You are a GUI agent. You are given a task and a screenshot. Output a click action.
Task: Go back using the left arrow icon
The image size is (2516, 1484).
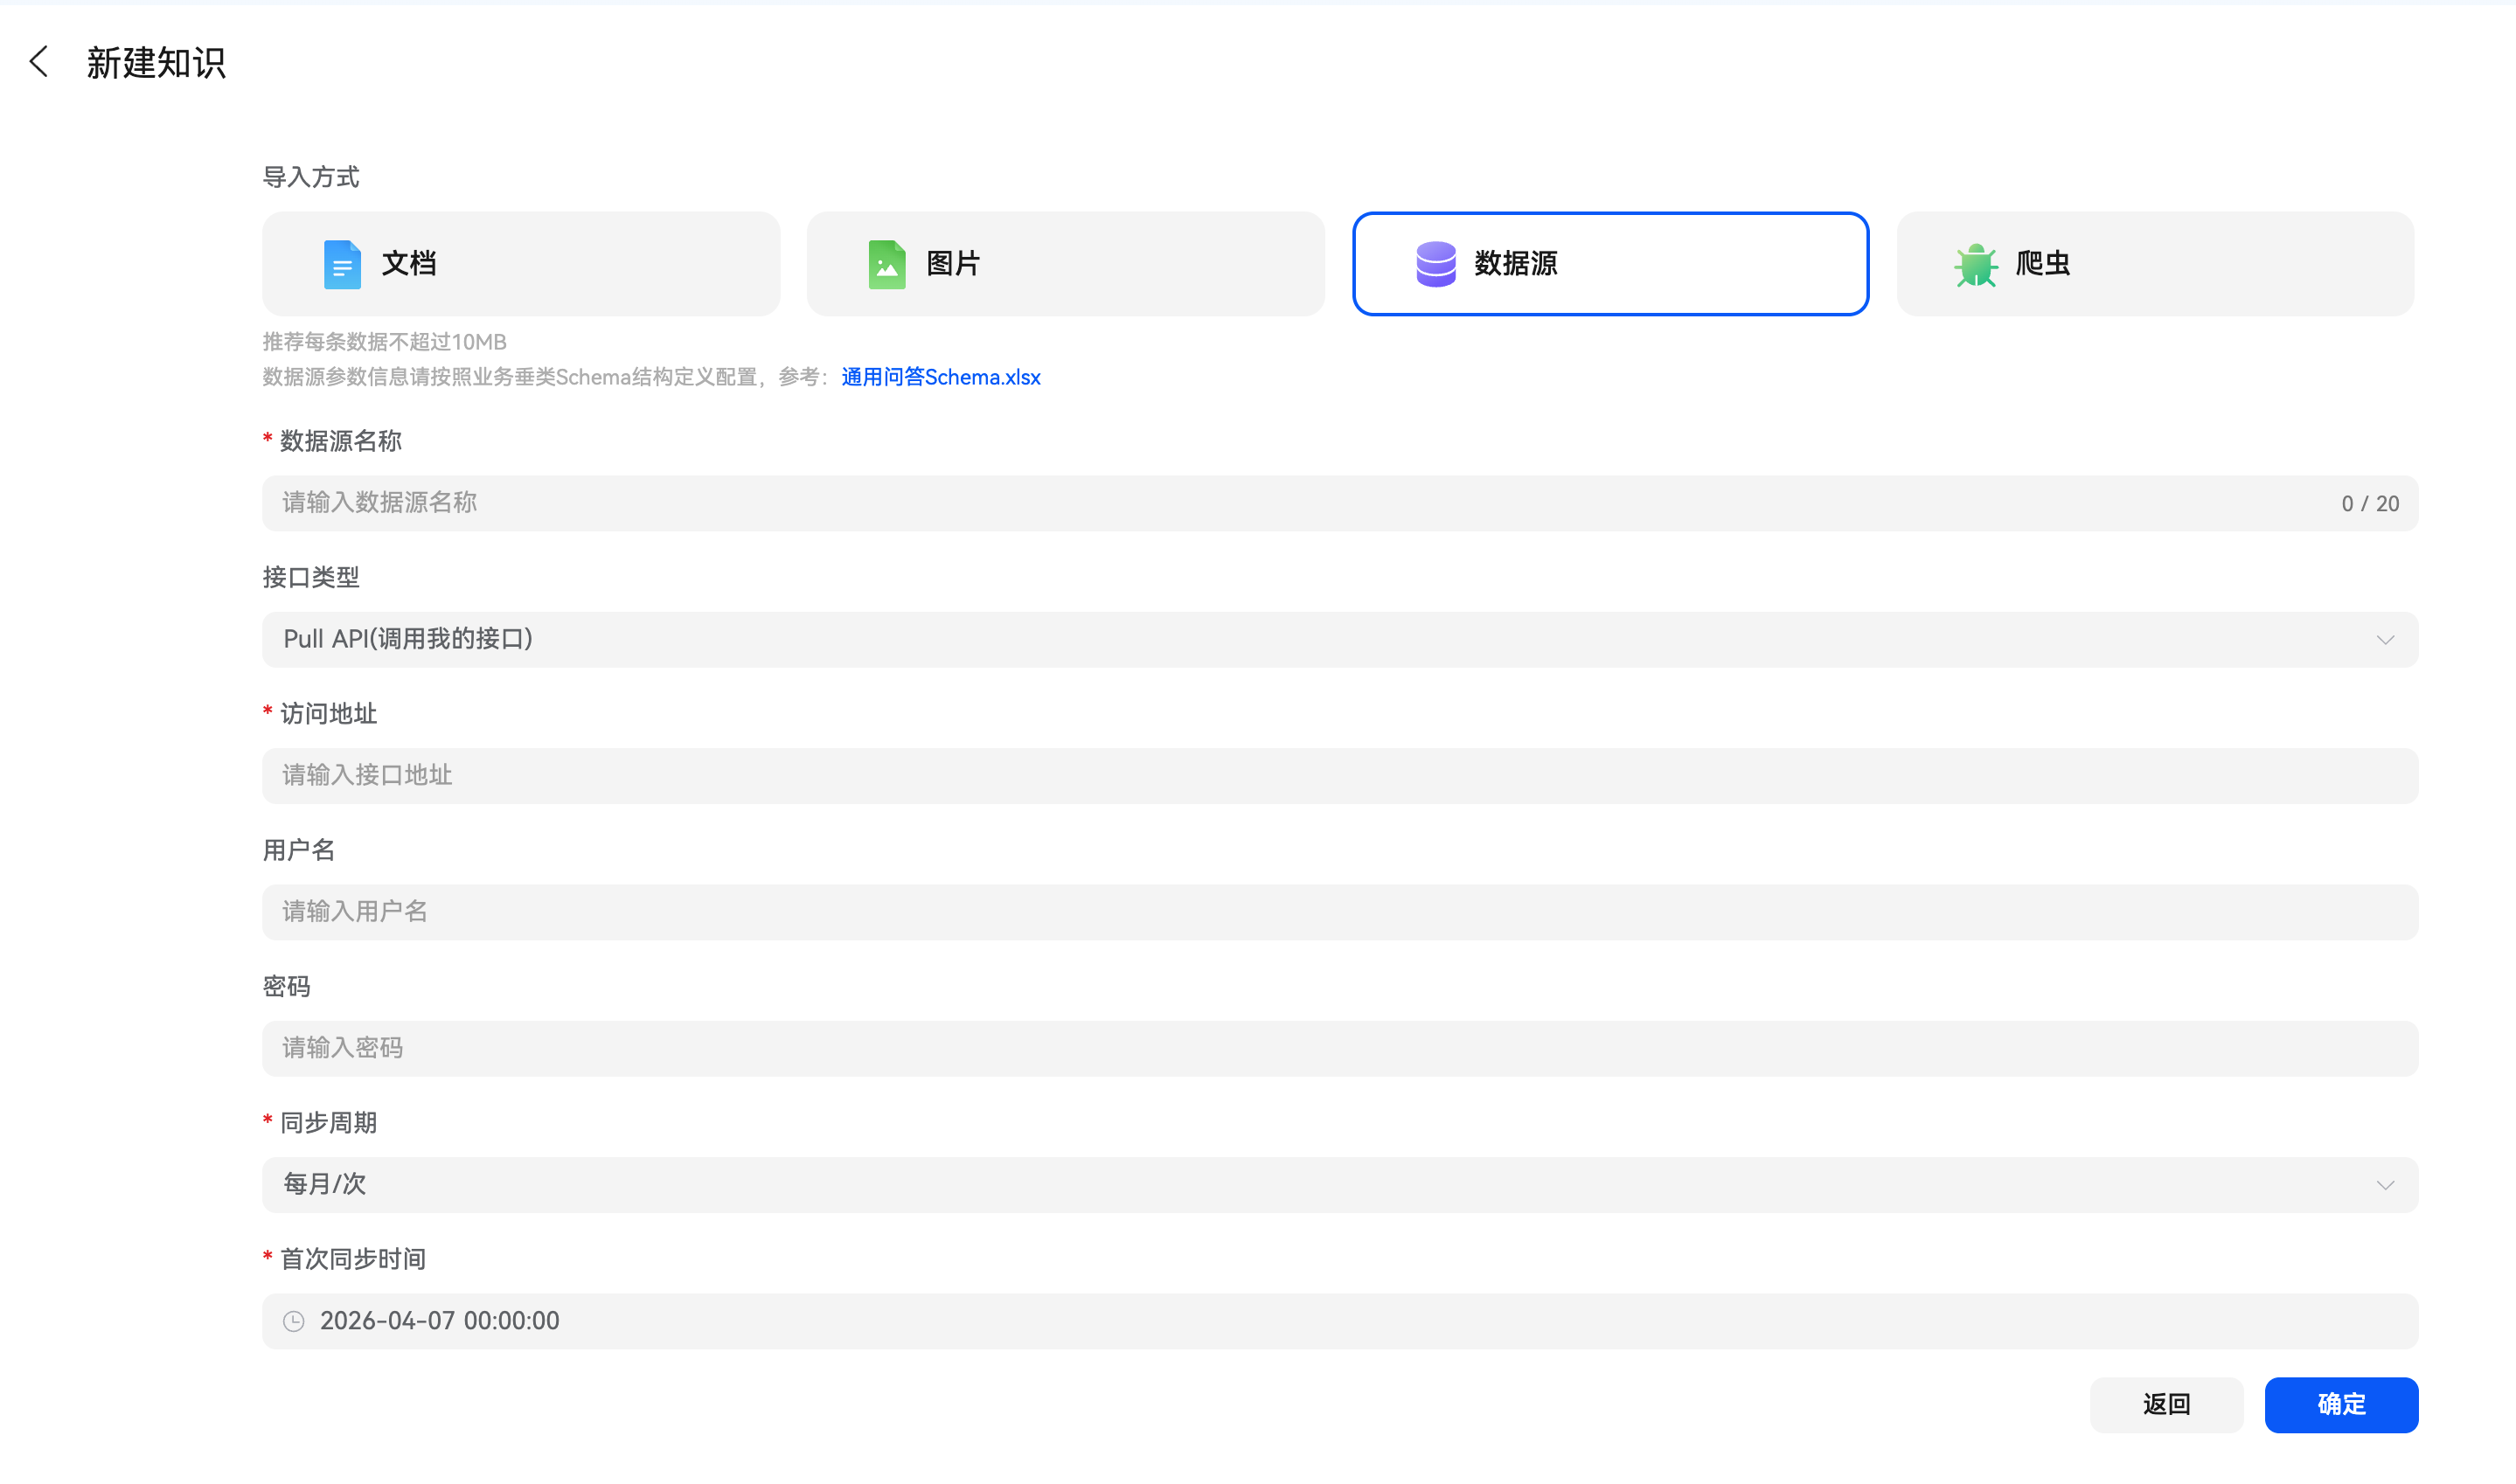click(x=39, y=62)
